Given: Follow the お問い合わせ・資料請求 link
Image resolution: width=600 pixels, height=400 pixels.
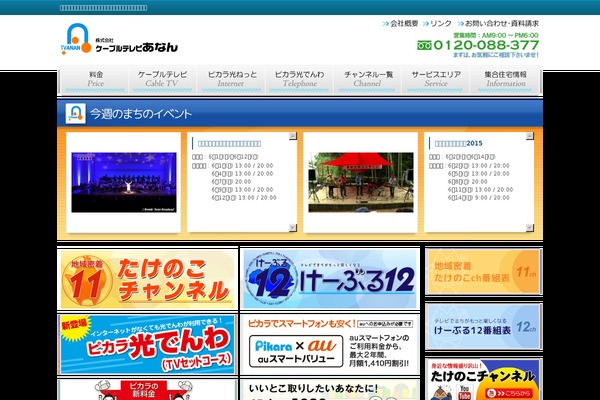Looking at the screenshot, I should [x=498, y=23].
